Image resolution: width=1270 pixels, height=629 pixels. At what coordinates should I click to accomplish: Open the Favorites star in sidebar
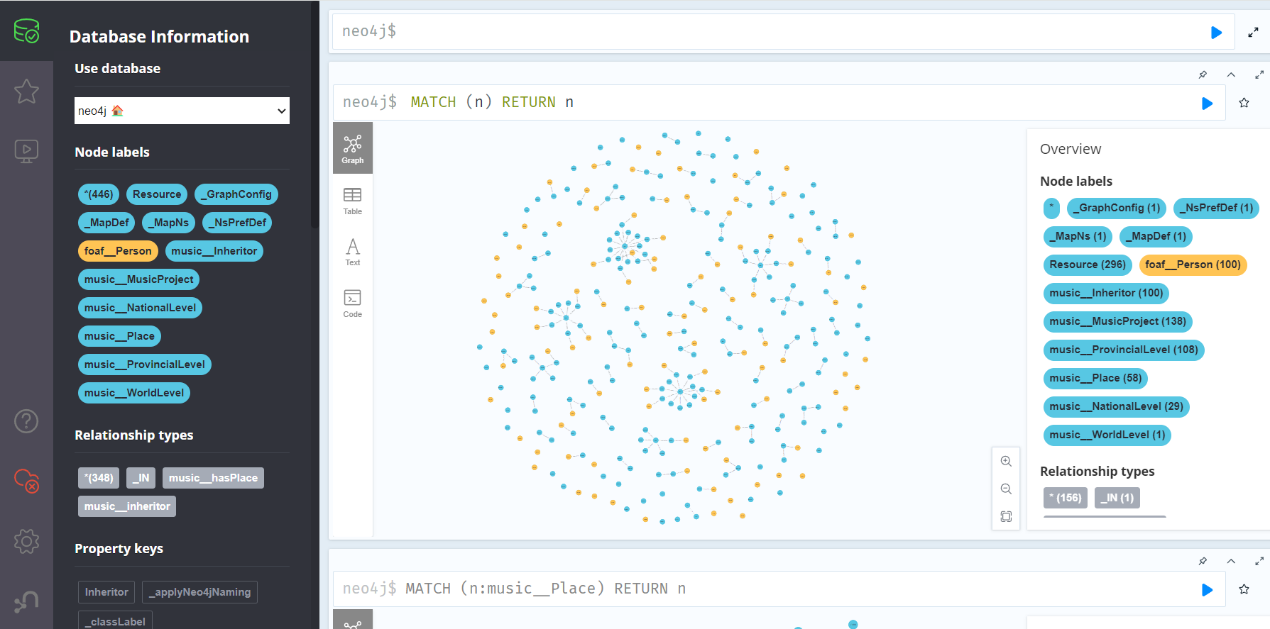click(26, 92)
